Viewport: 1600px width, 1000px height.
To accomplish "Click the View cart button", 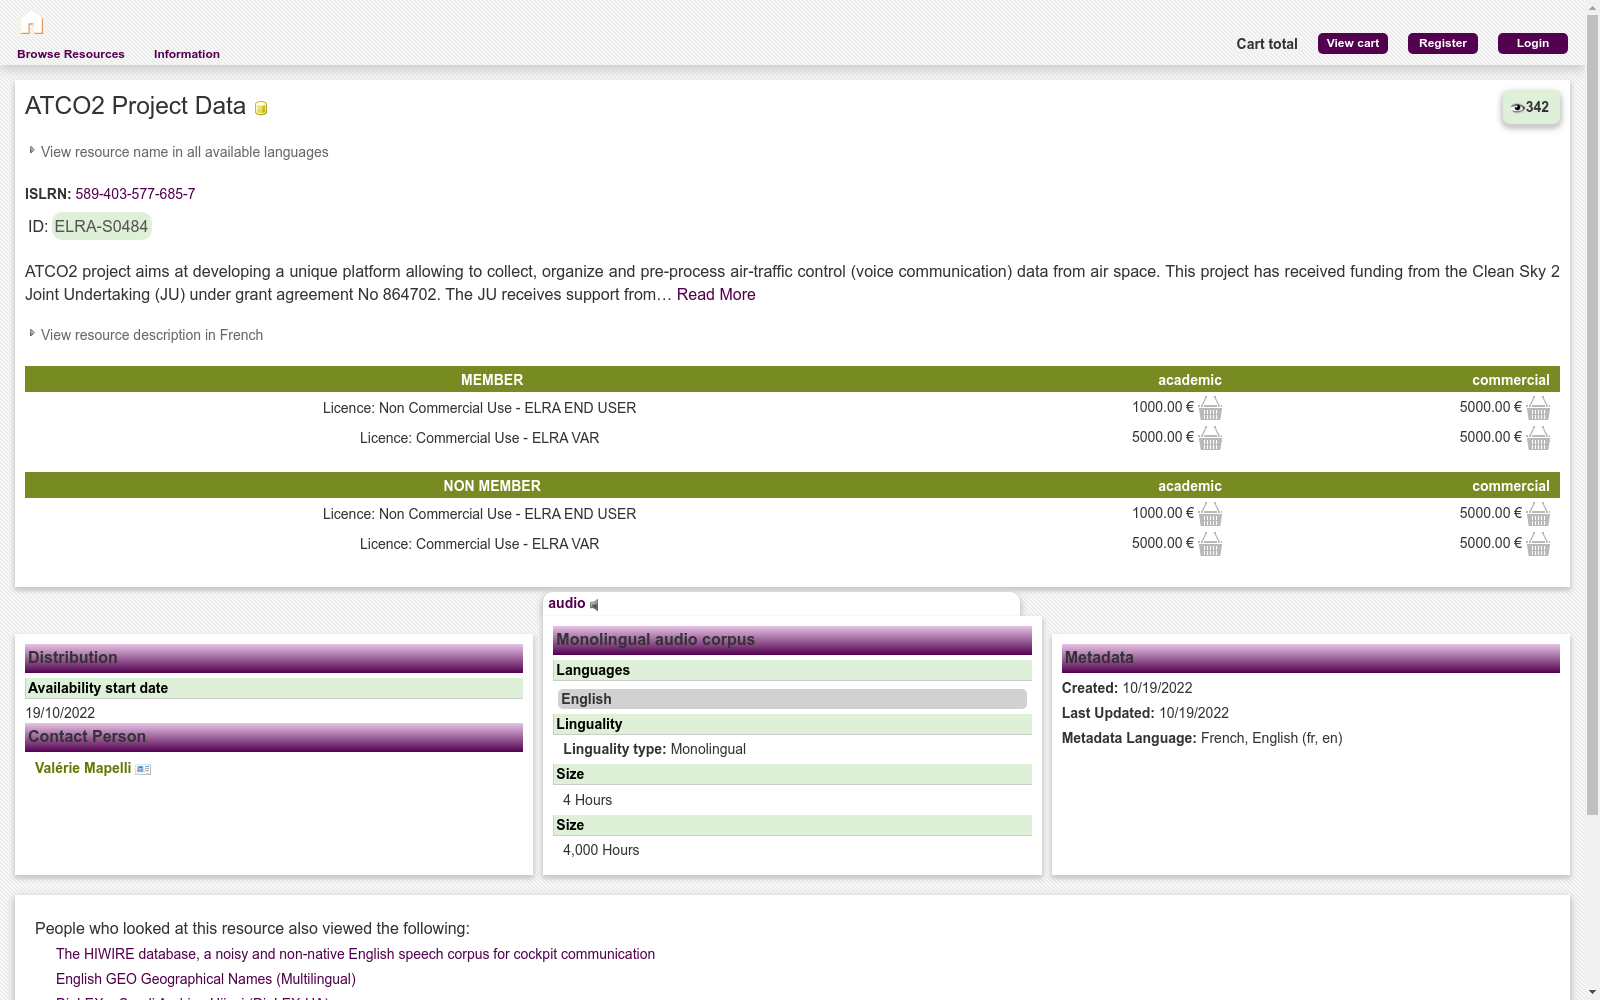I will [1353, 43].
